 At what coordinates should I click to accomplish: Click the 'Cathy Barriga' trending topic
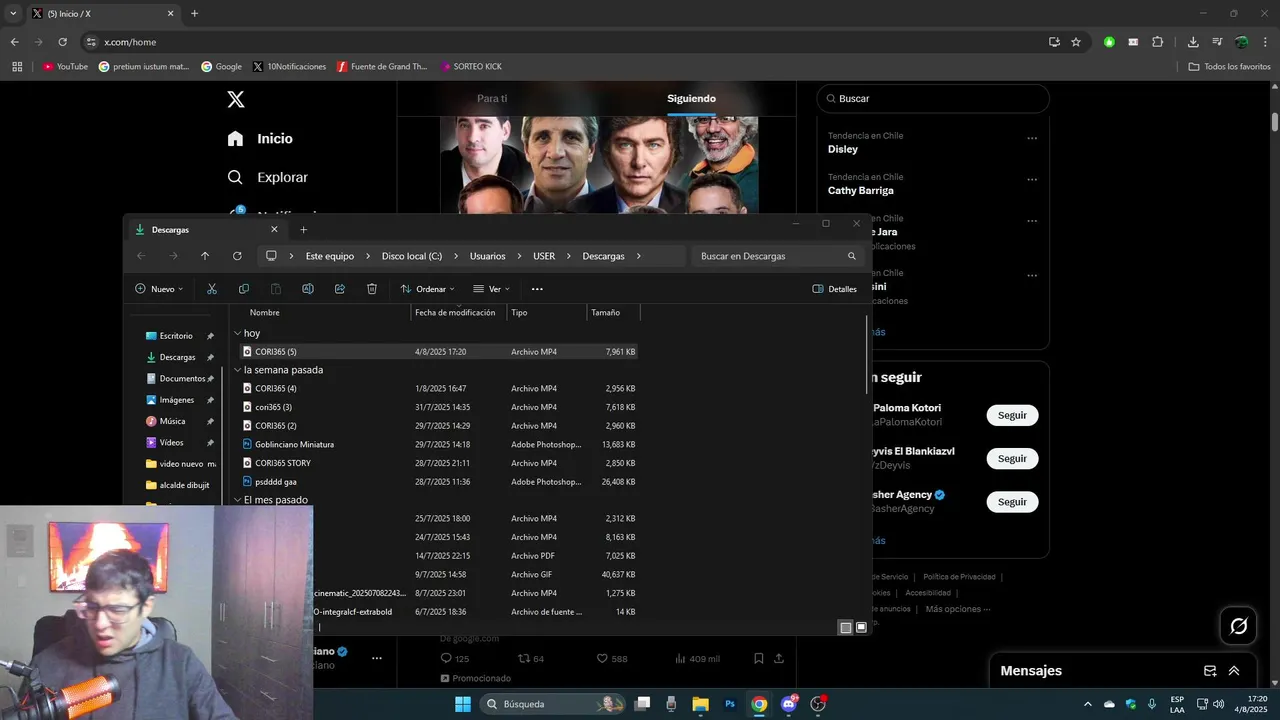point(861,190)
